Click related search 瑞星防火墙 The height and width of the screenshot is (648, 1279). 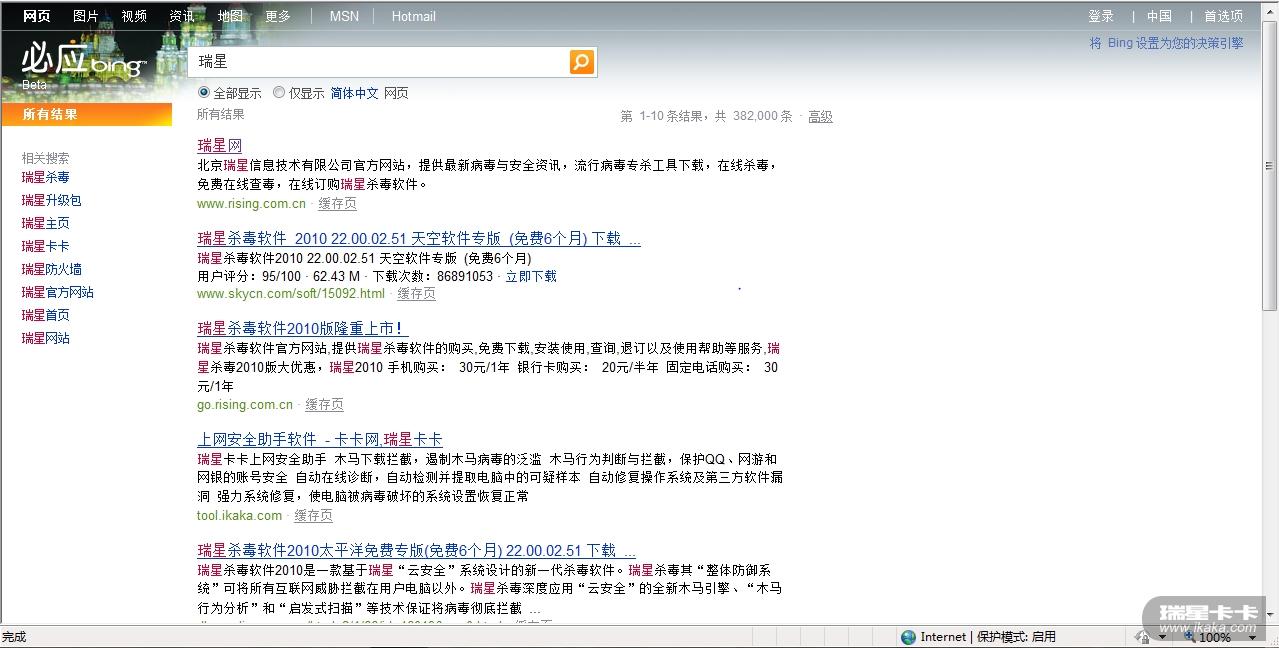52,269
